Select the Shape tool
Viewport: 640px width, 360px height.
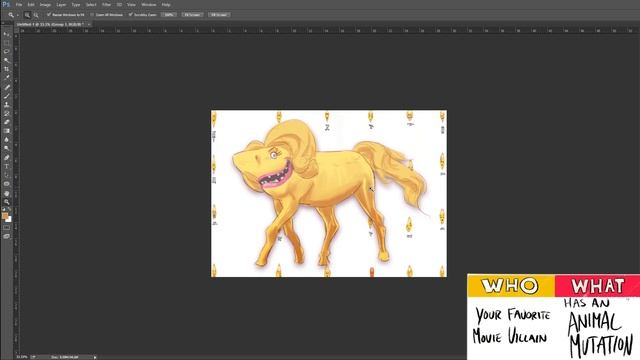pyautogui.click(x=6, y=184)
